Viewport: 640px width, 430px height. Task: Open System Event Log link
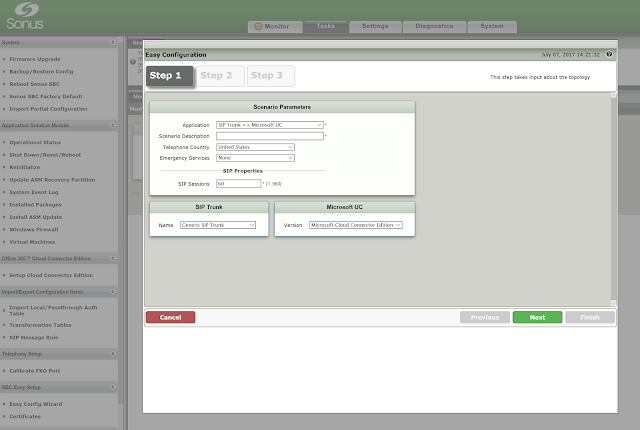[x=34, y=192]
